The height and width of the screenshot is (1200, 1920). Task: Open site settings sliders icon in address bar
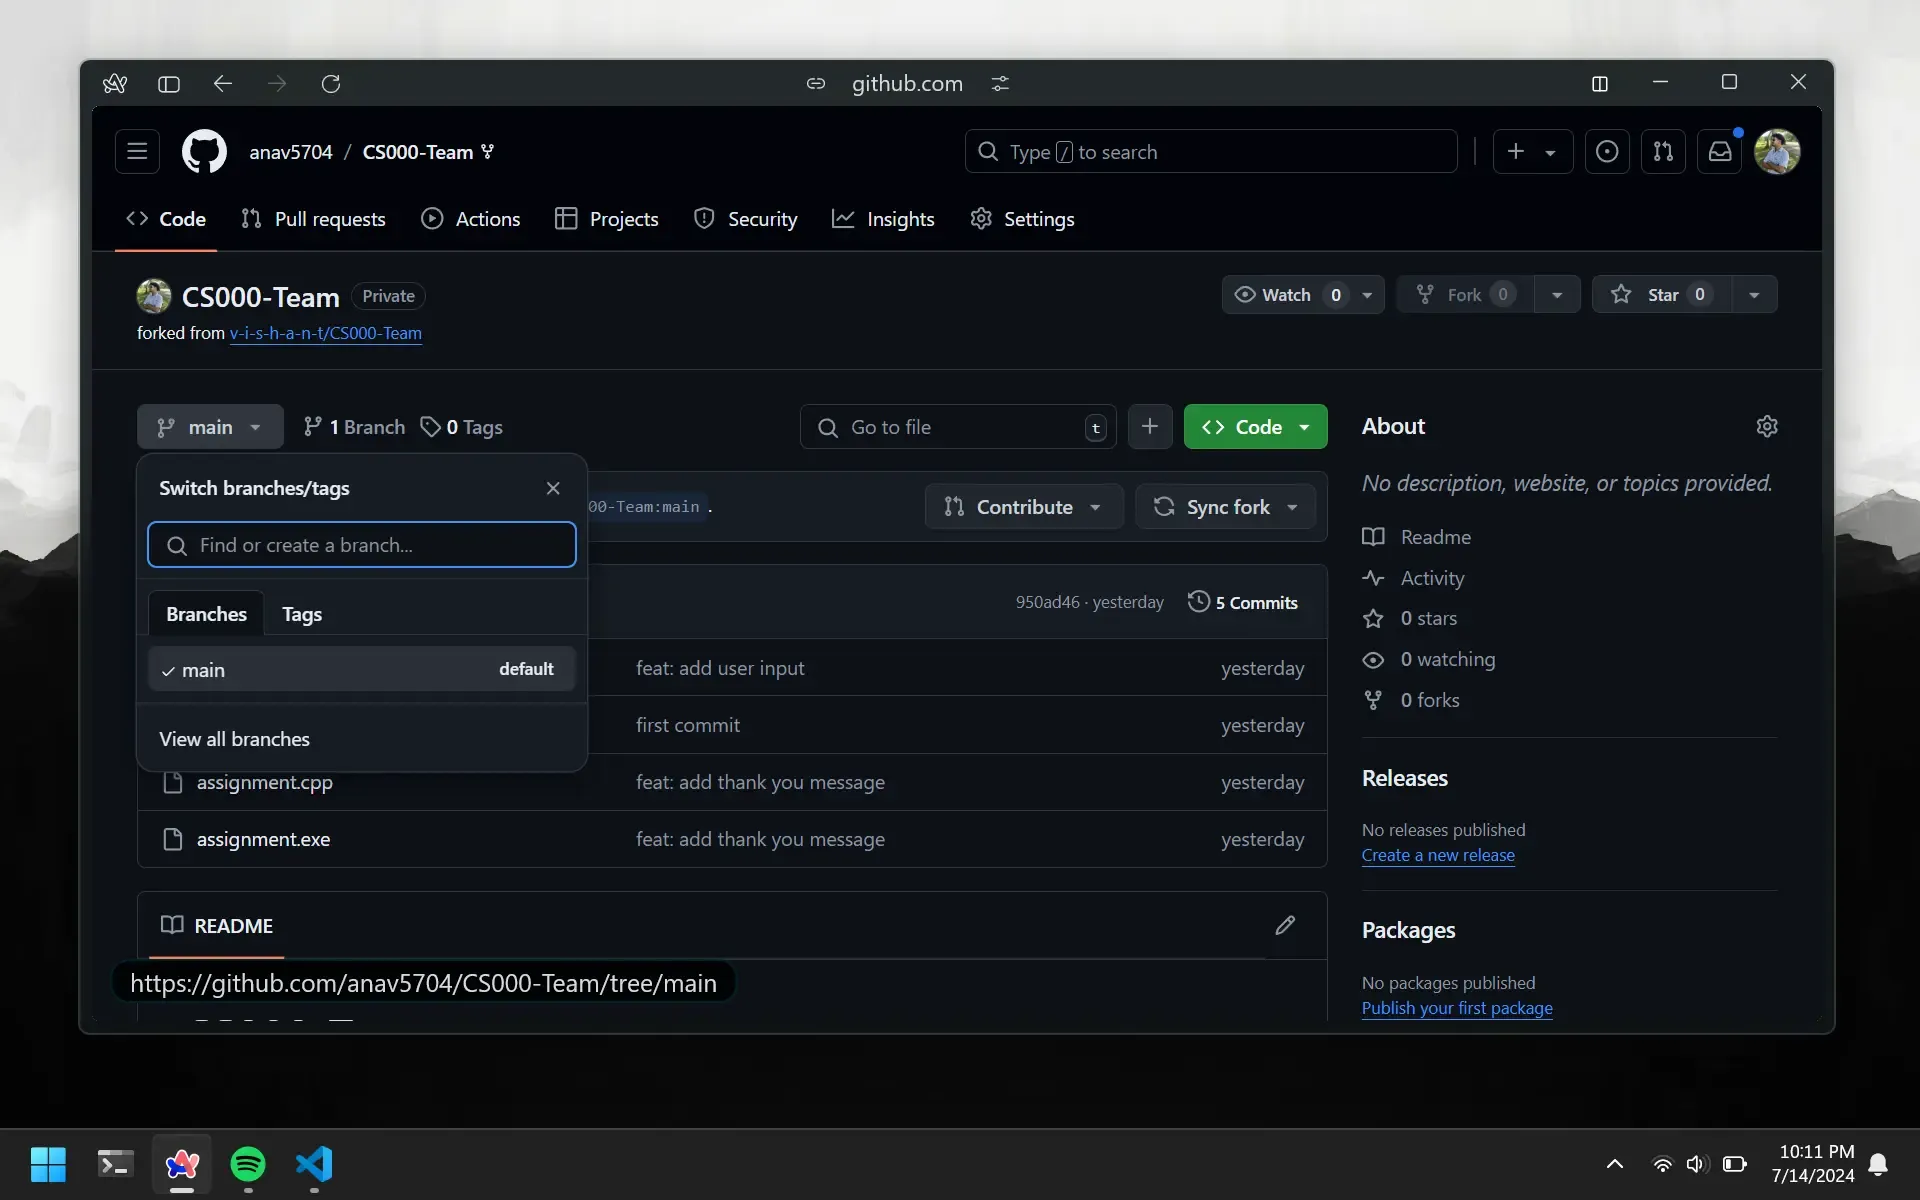pyautogui.click(x=1000, y=84)
